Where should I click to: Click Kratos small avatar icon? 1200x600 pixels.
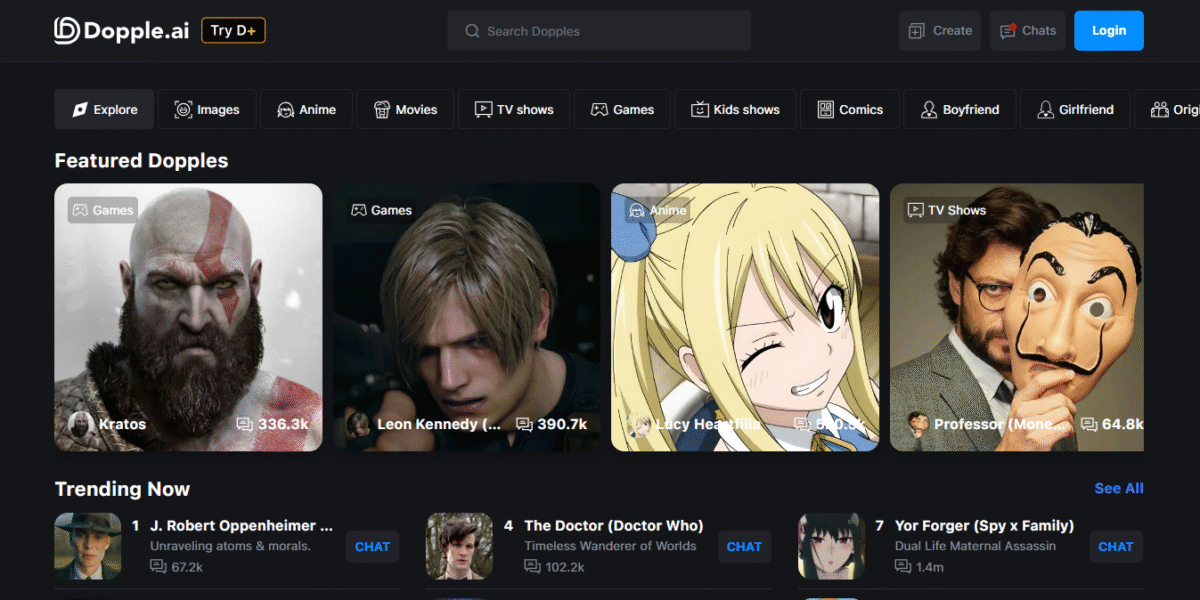click(81, 424)
